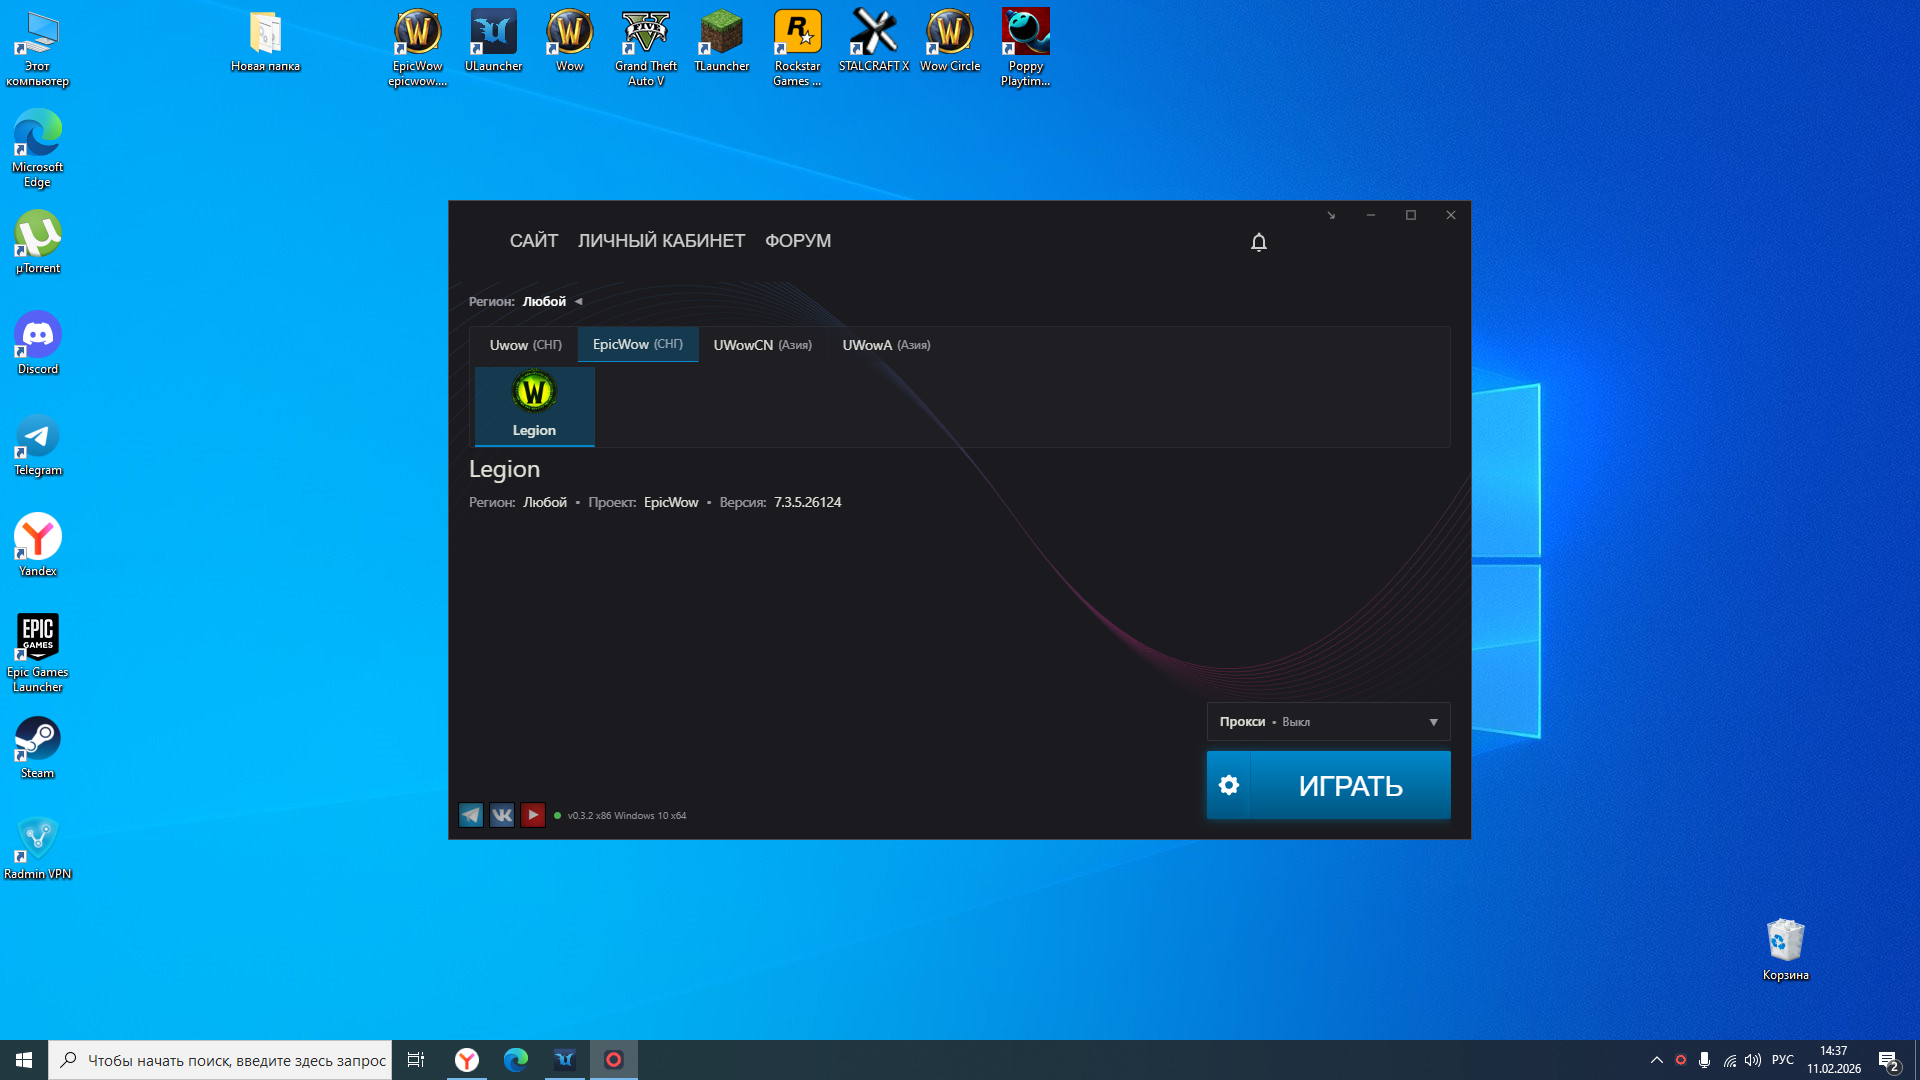
Task: Open the ФОРУМ link
Action: pos(797,241)
